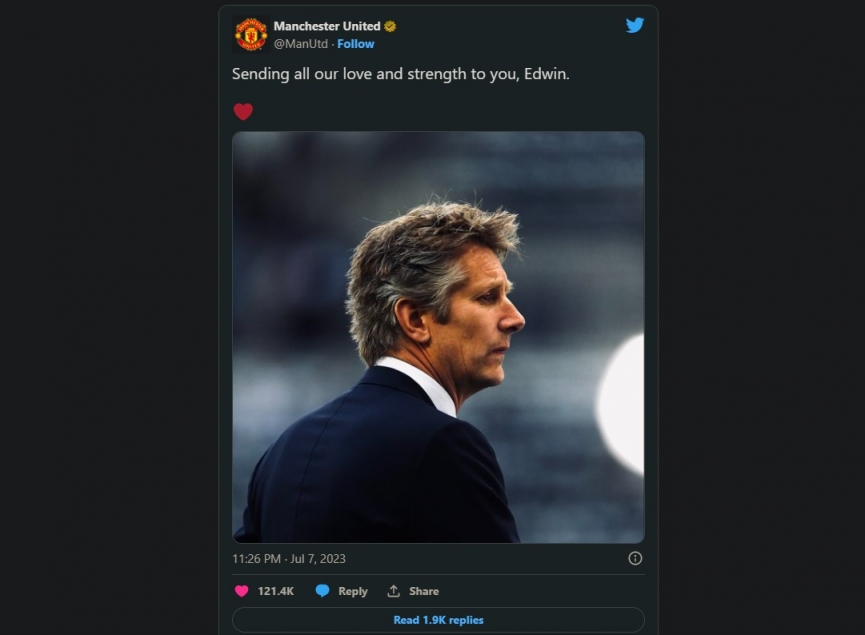Click the blue reply bubble icon
The width and height of the screenshot is (865, 635).
[x=322, y=591]
